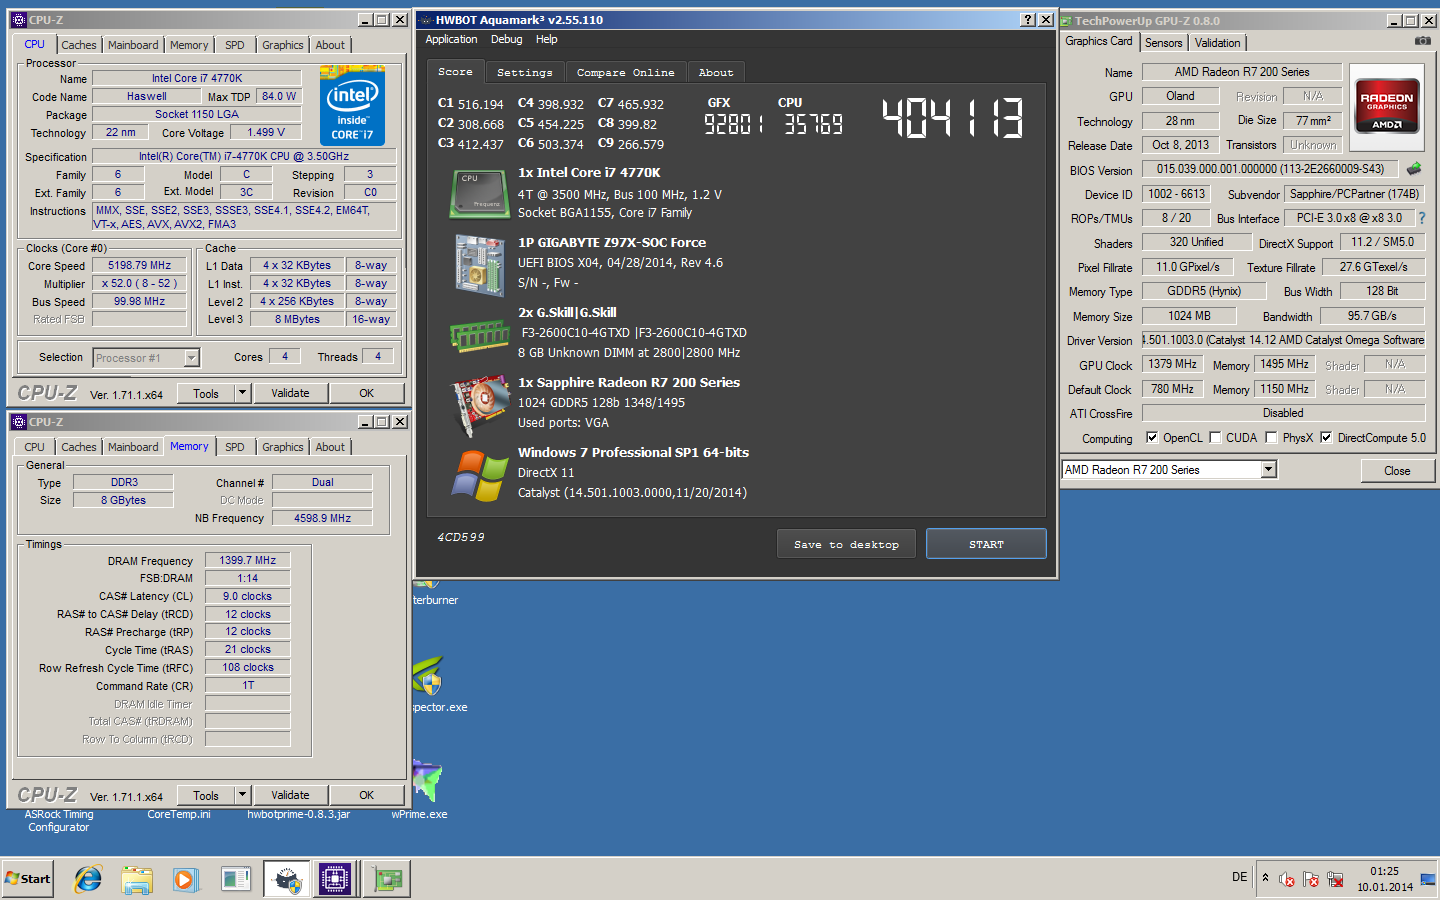1440x900 pixels.
Task: Open the Debug menu in Aquamark
Action: [x=506, y=39]
